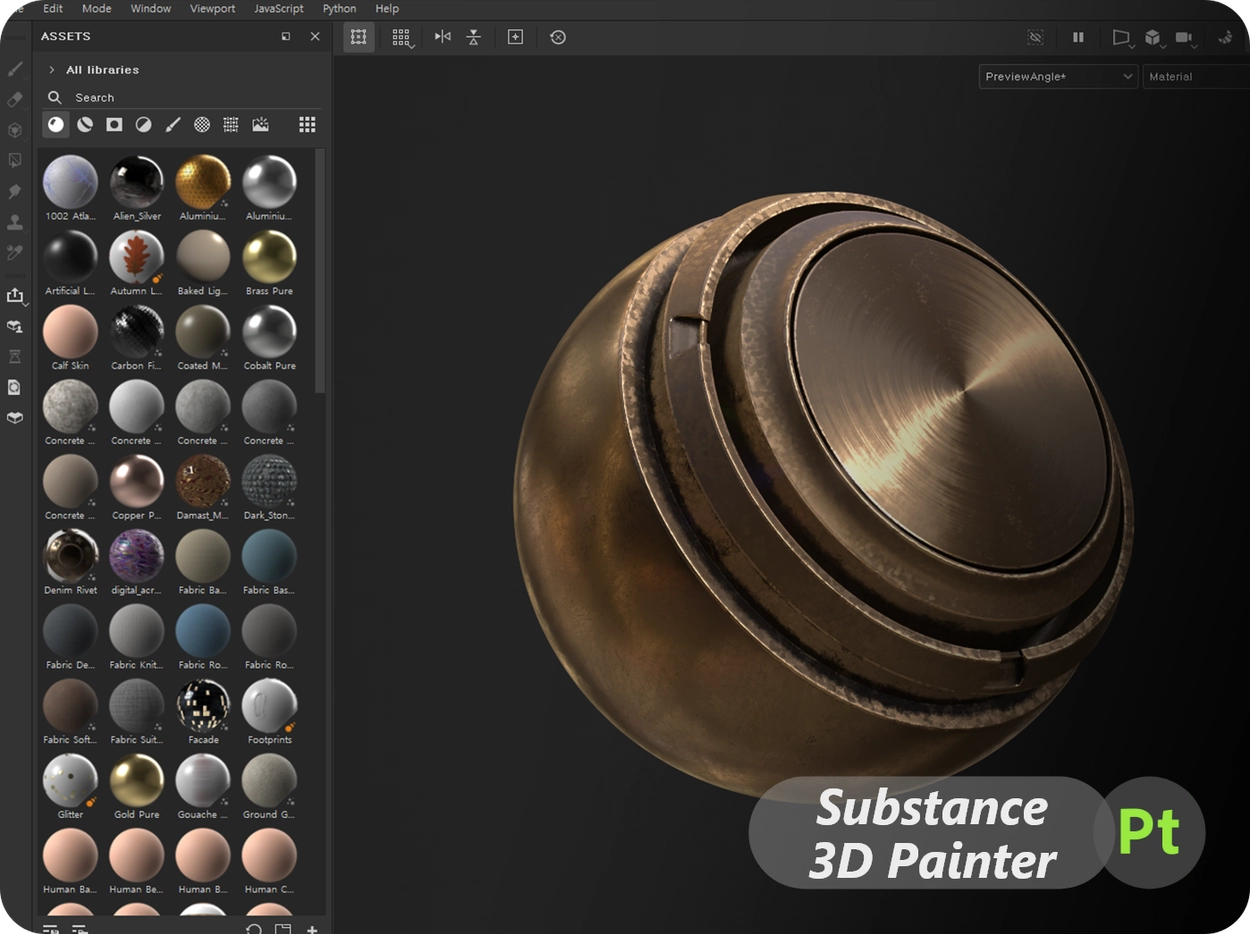Open the Python menu

point(339,8)
